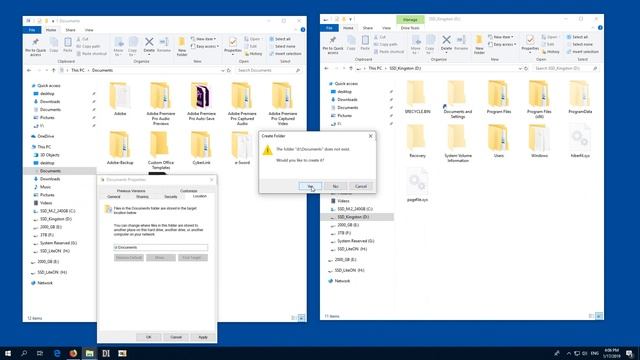Select Music in Documents window sidebar
Viewport: 640px width, 360px height.
(x=45, y=187)
